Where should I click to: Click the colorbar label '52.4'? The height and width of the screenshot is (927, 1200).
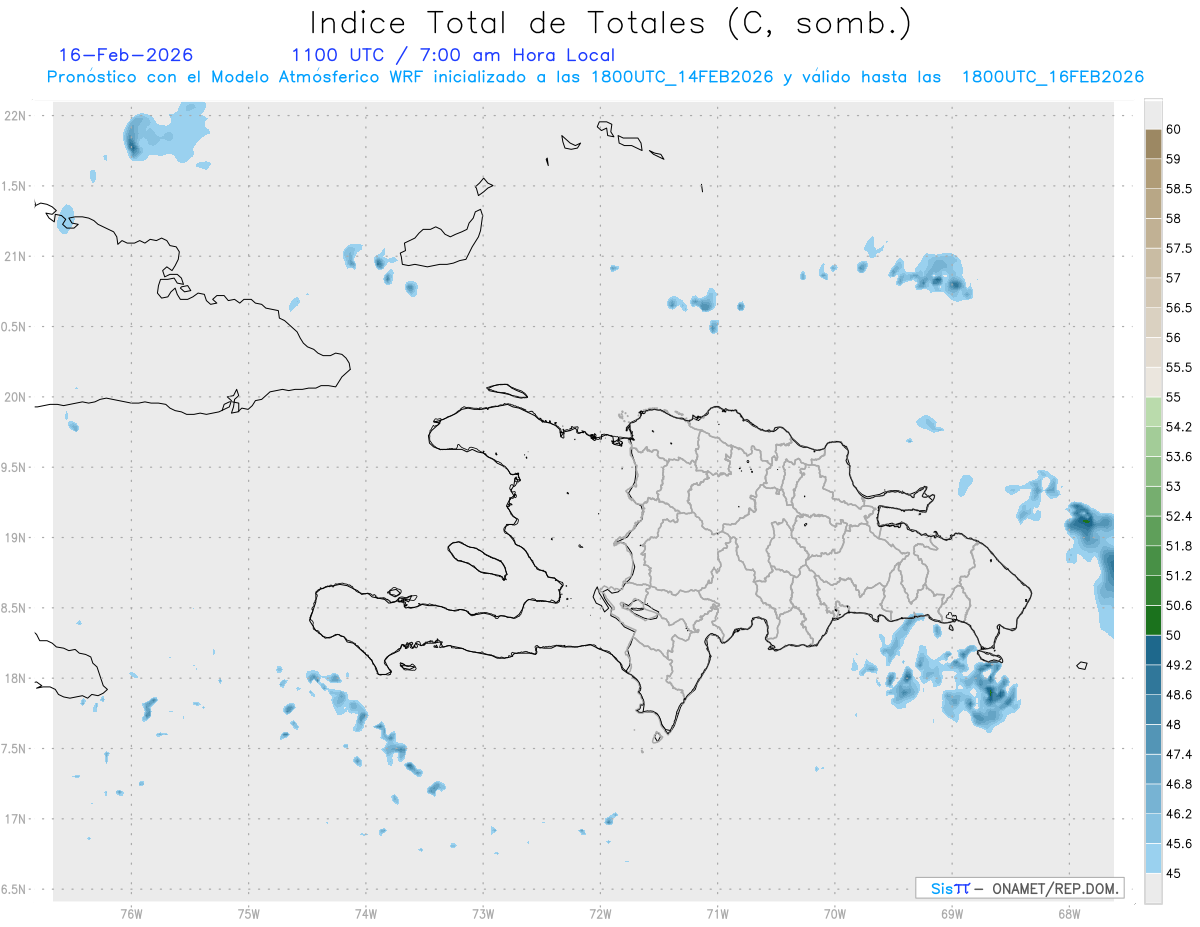point(1179,516)
